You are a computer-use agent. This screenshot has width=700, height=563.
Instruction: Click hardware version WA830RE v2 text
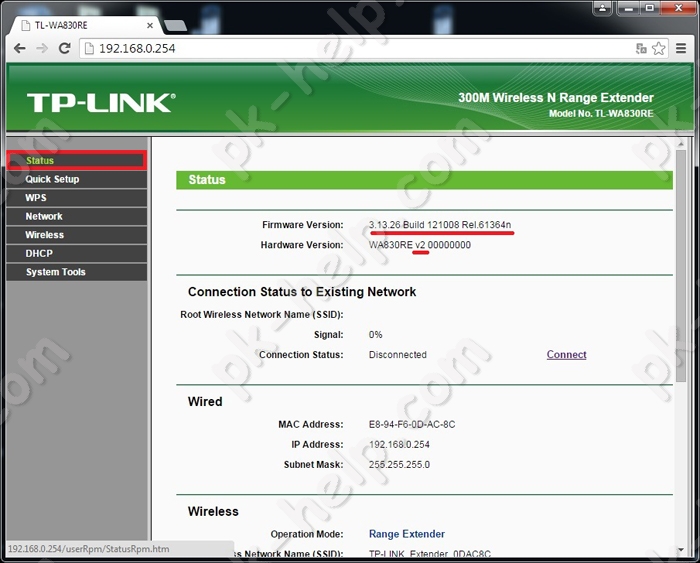420,245
